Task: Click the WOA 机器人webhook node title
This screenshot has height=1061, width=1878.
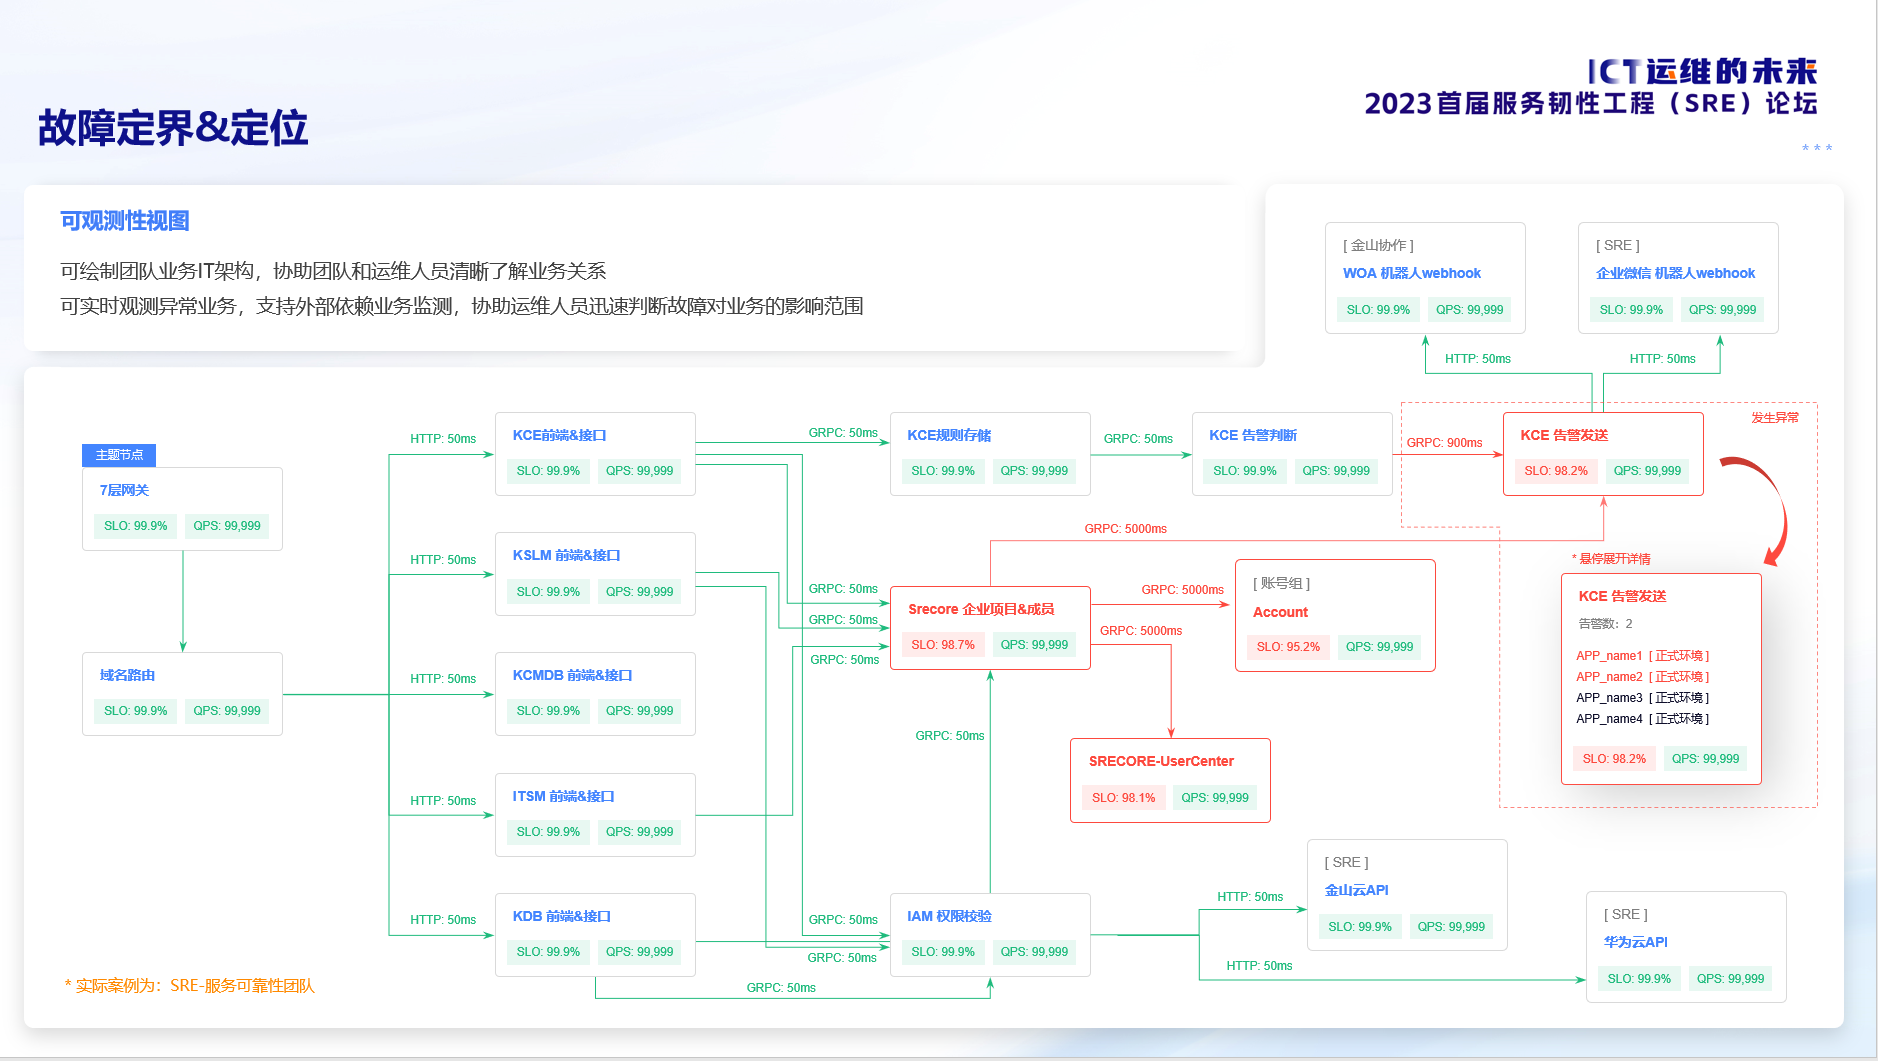Action: pyautogui.click(x=1411, y=273)
